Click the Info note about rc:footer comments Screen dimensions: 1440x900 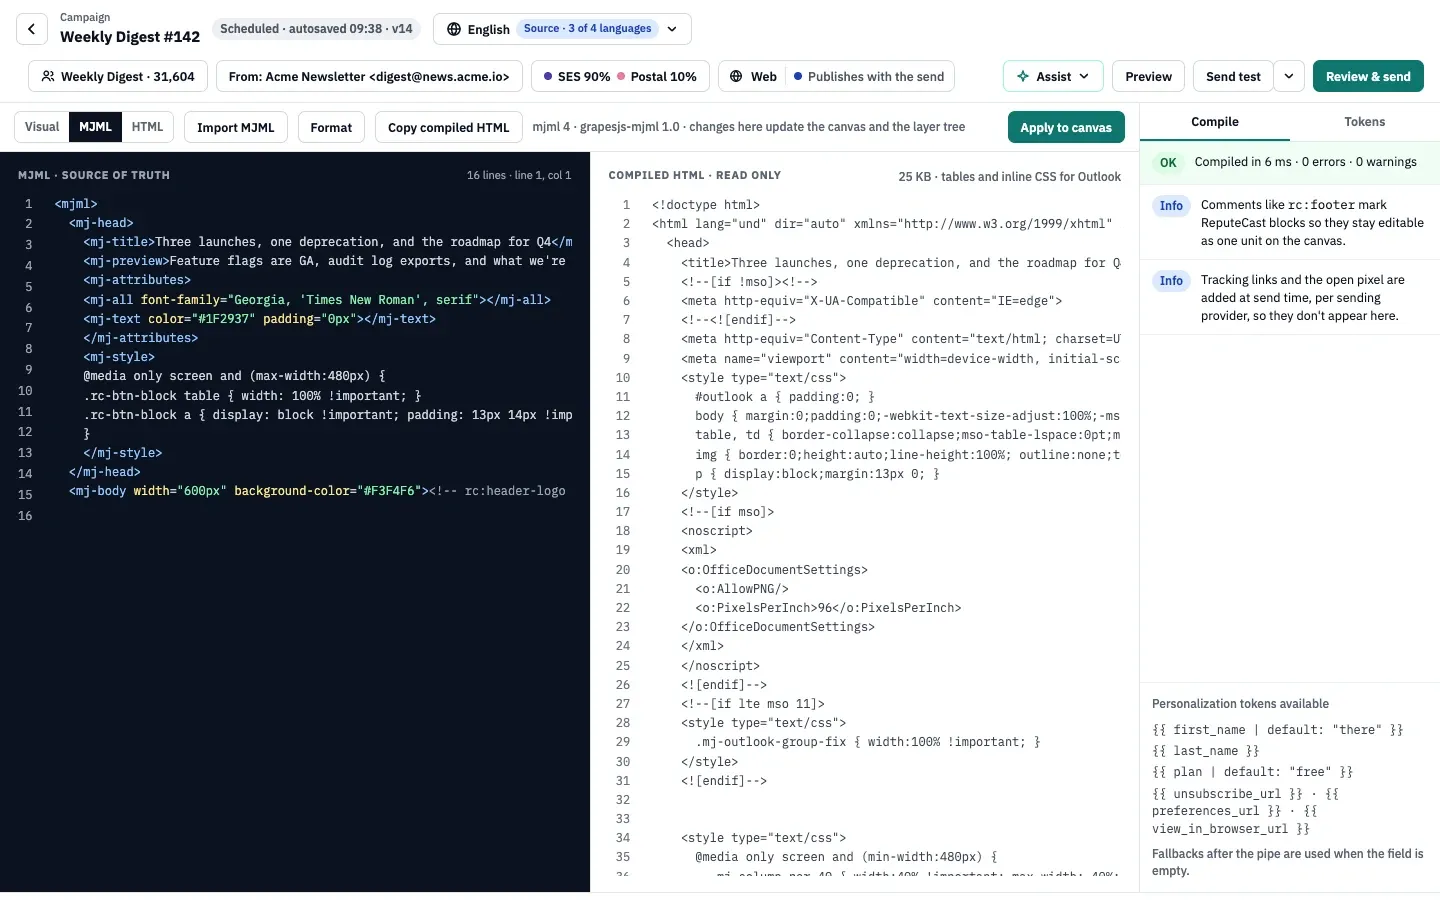[x=1290, y=223]
